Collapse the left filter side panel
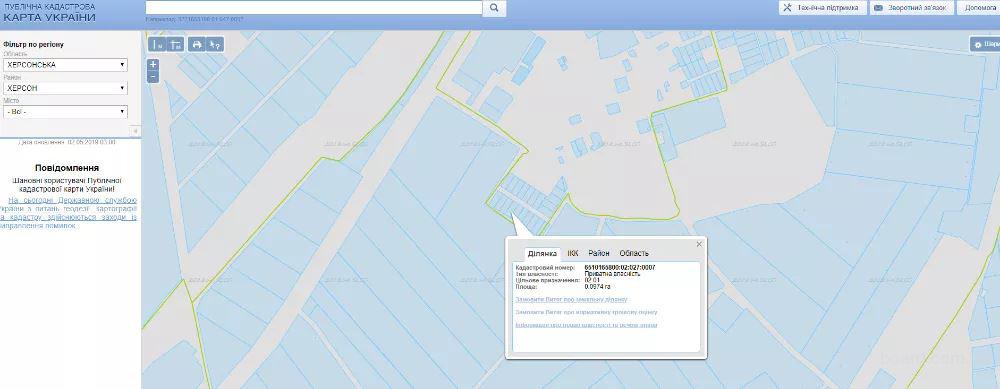This screenshot has width=1000, height=389. pos(135,131)
